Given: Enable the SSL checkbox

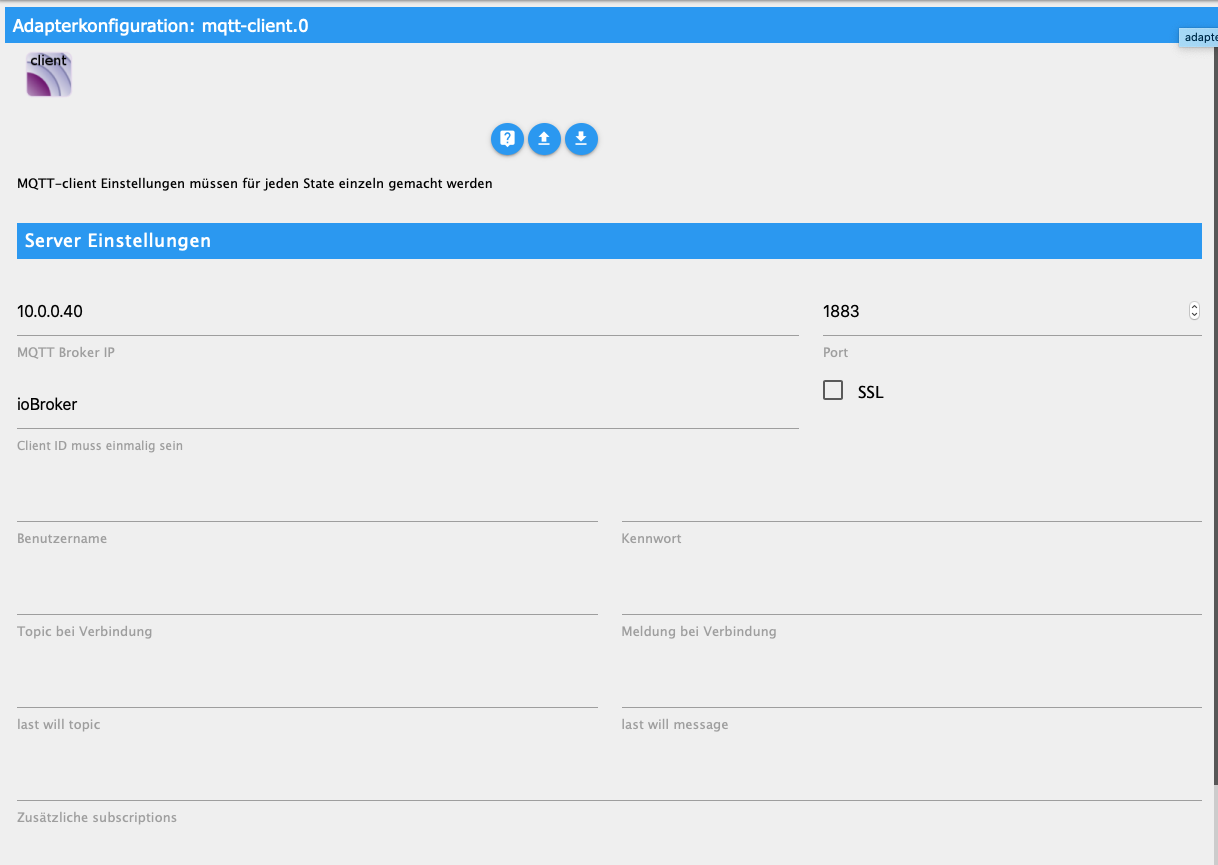Looking at the screenshot, I should pos(833,390).
